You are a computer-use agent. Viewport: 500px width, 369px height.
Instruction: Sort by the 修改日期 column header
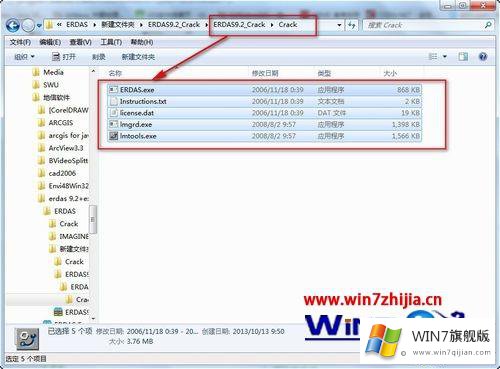click(265, 73)
